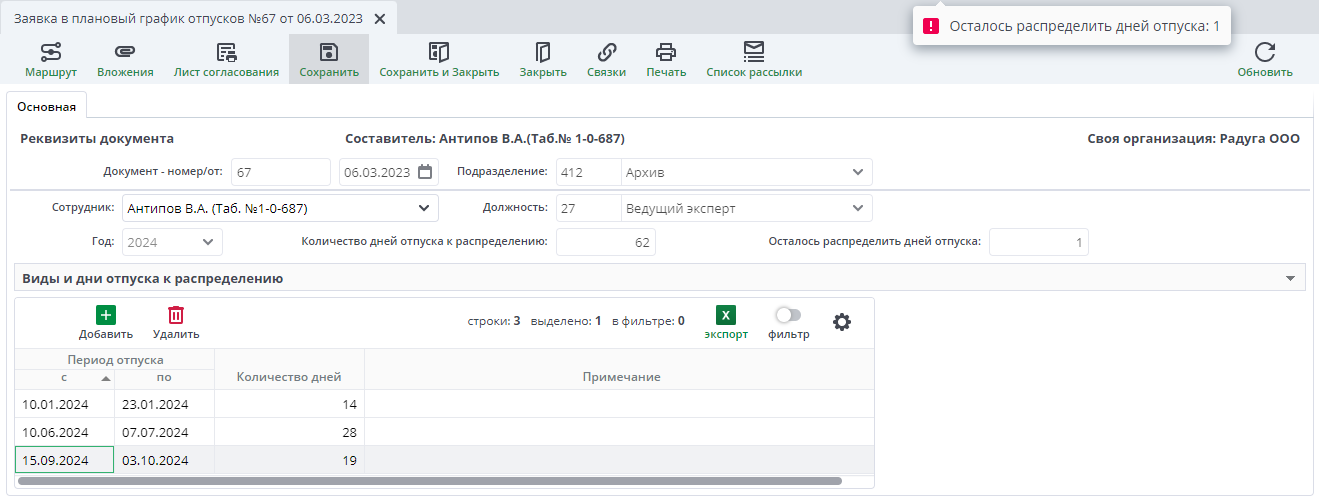The image size is (1319, 499).
Task: Open Сотрудник Антипов В.А. dropdown
Action: 423,208
